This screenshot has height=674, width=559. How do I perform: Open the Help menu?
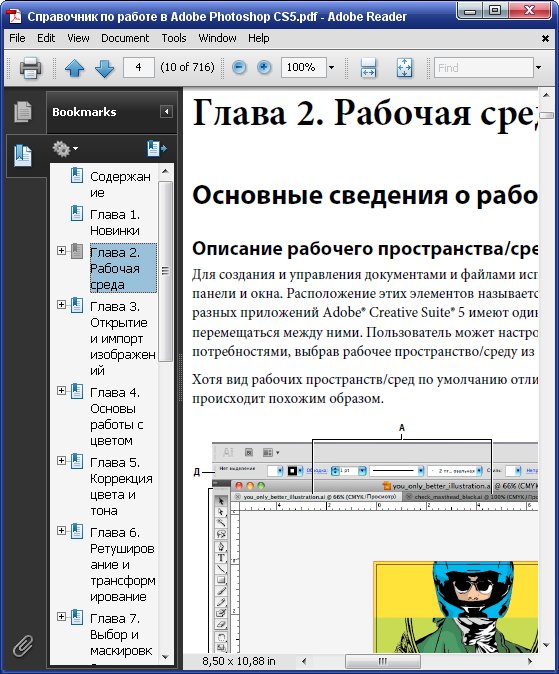[258, 38]
